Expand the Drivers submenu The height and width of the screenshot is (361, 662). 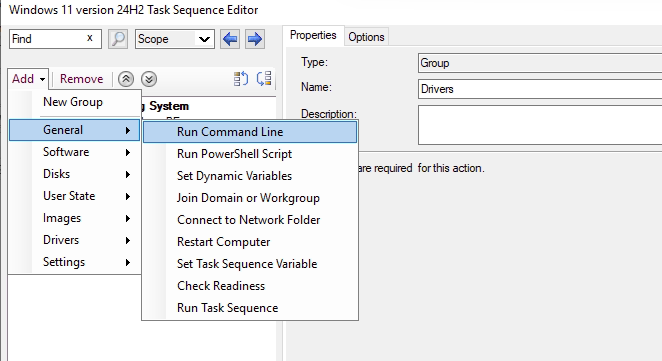(x=74, y=240)
